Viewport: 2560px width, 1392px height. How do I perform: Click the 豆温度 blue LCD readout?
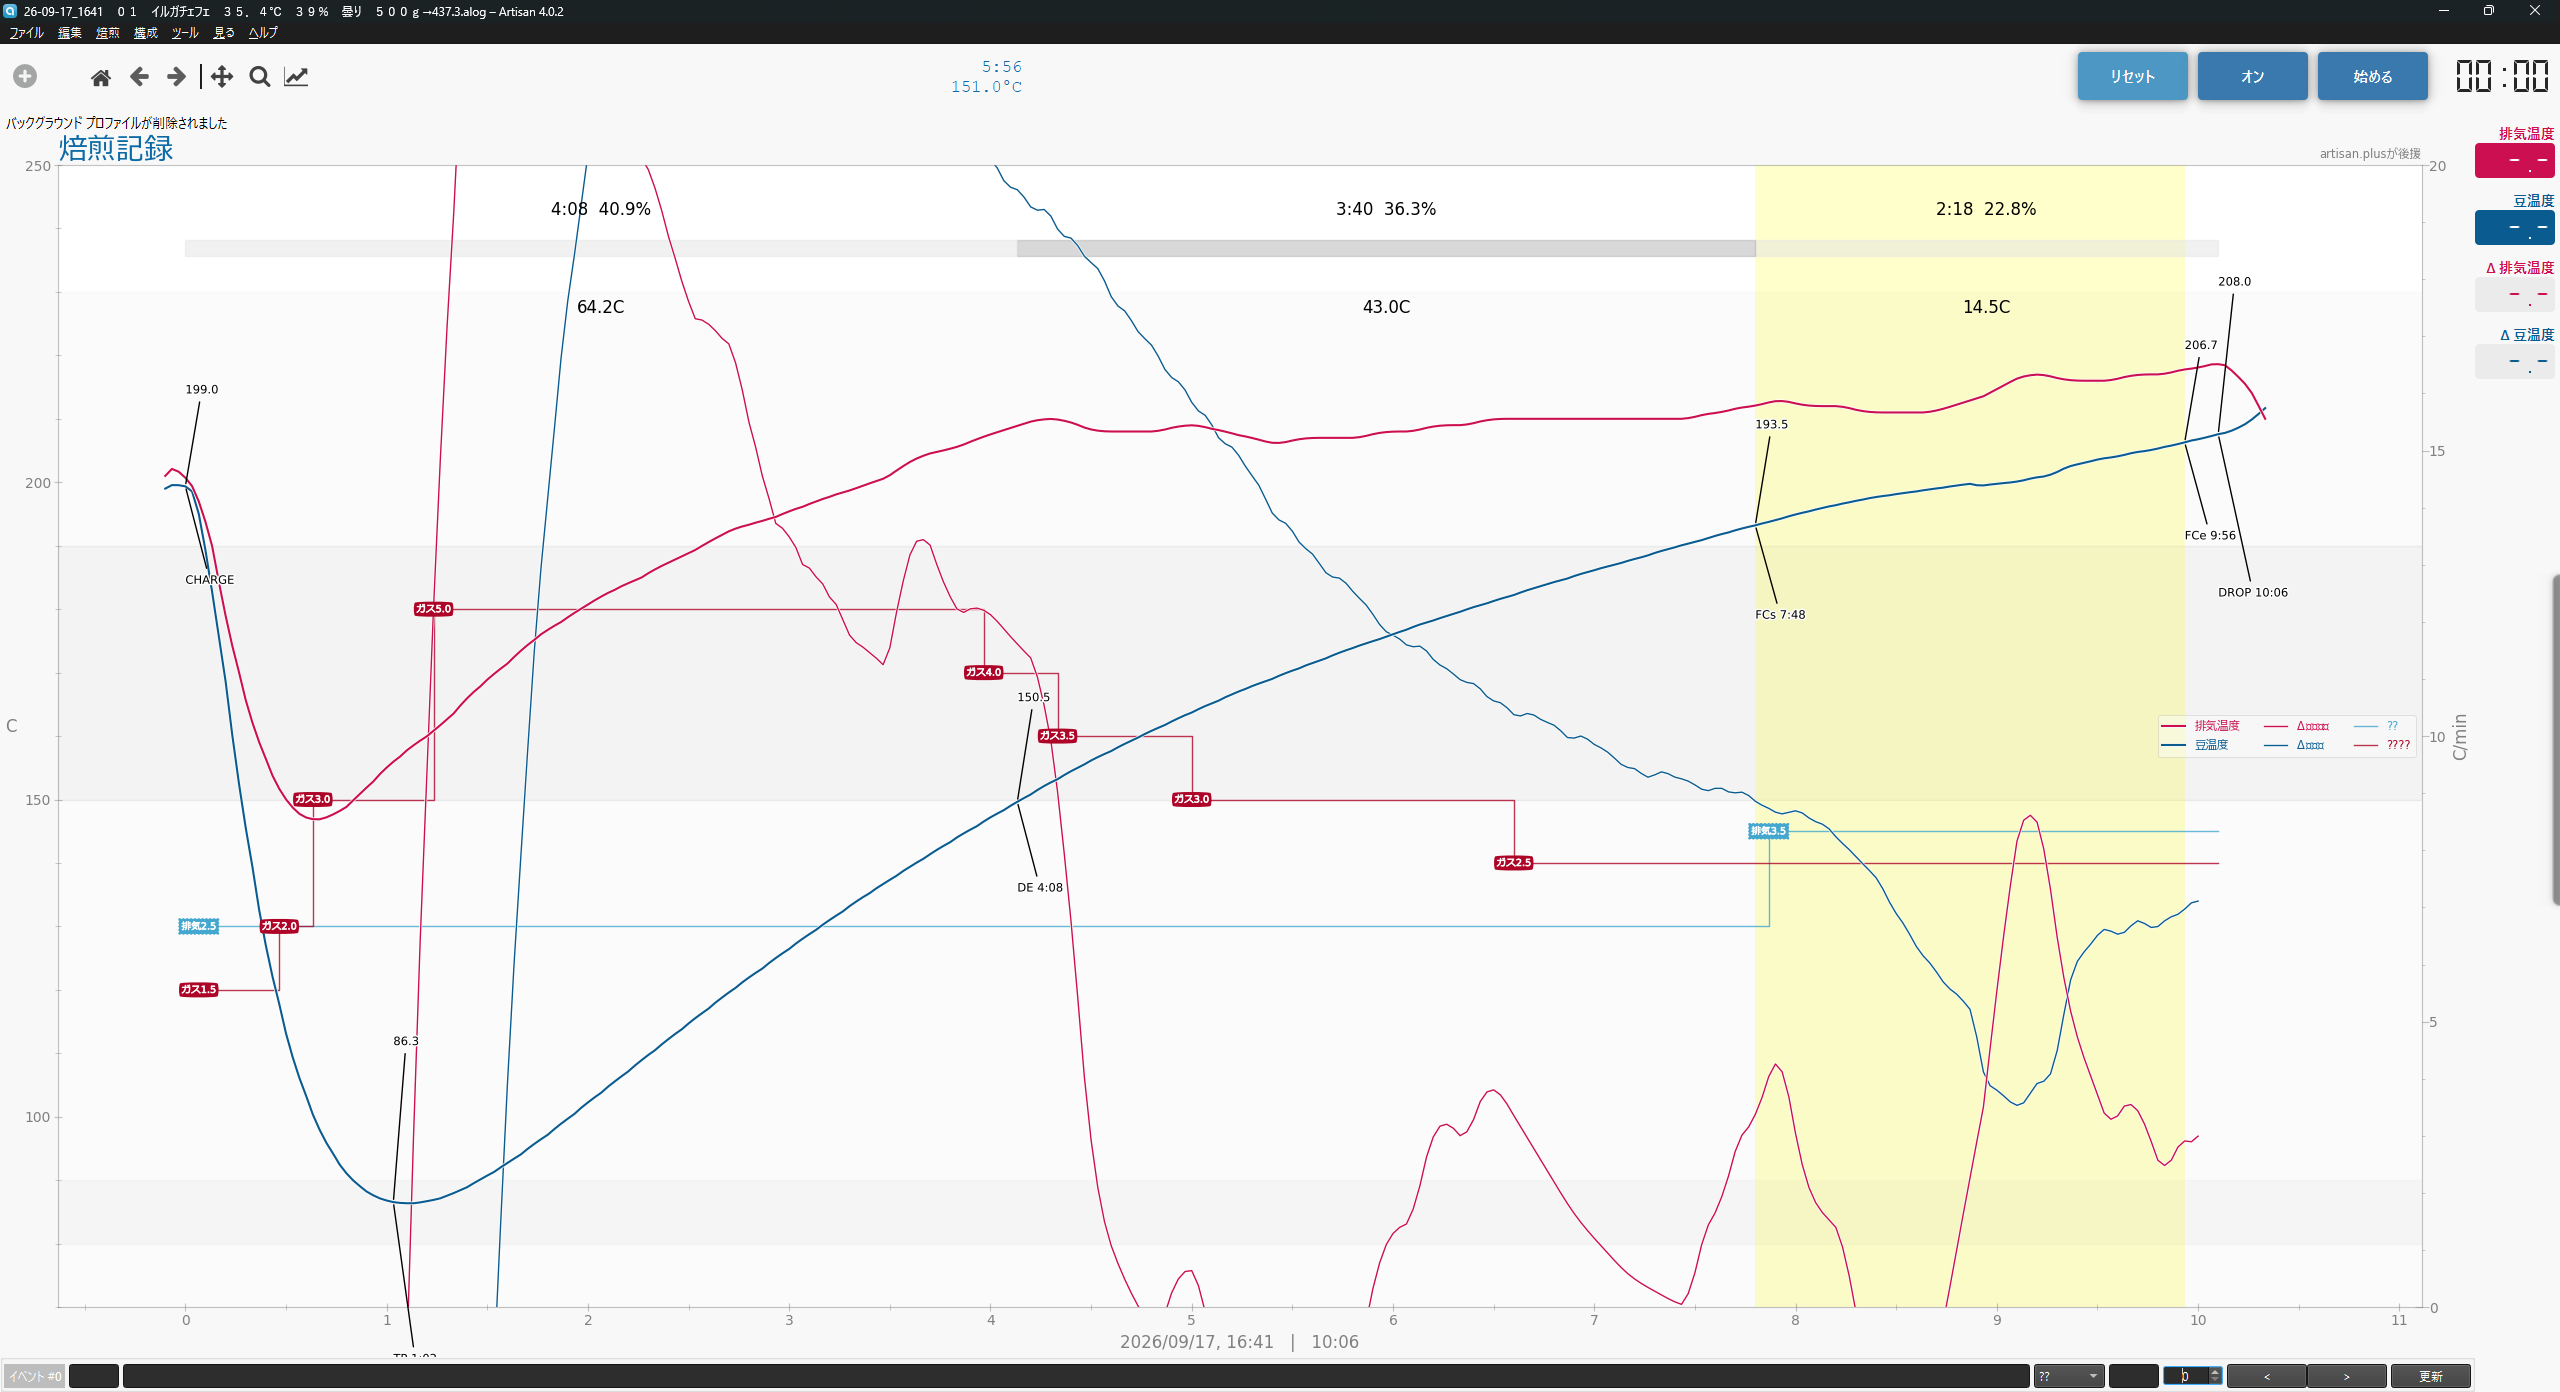[x=2514, y=228]
